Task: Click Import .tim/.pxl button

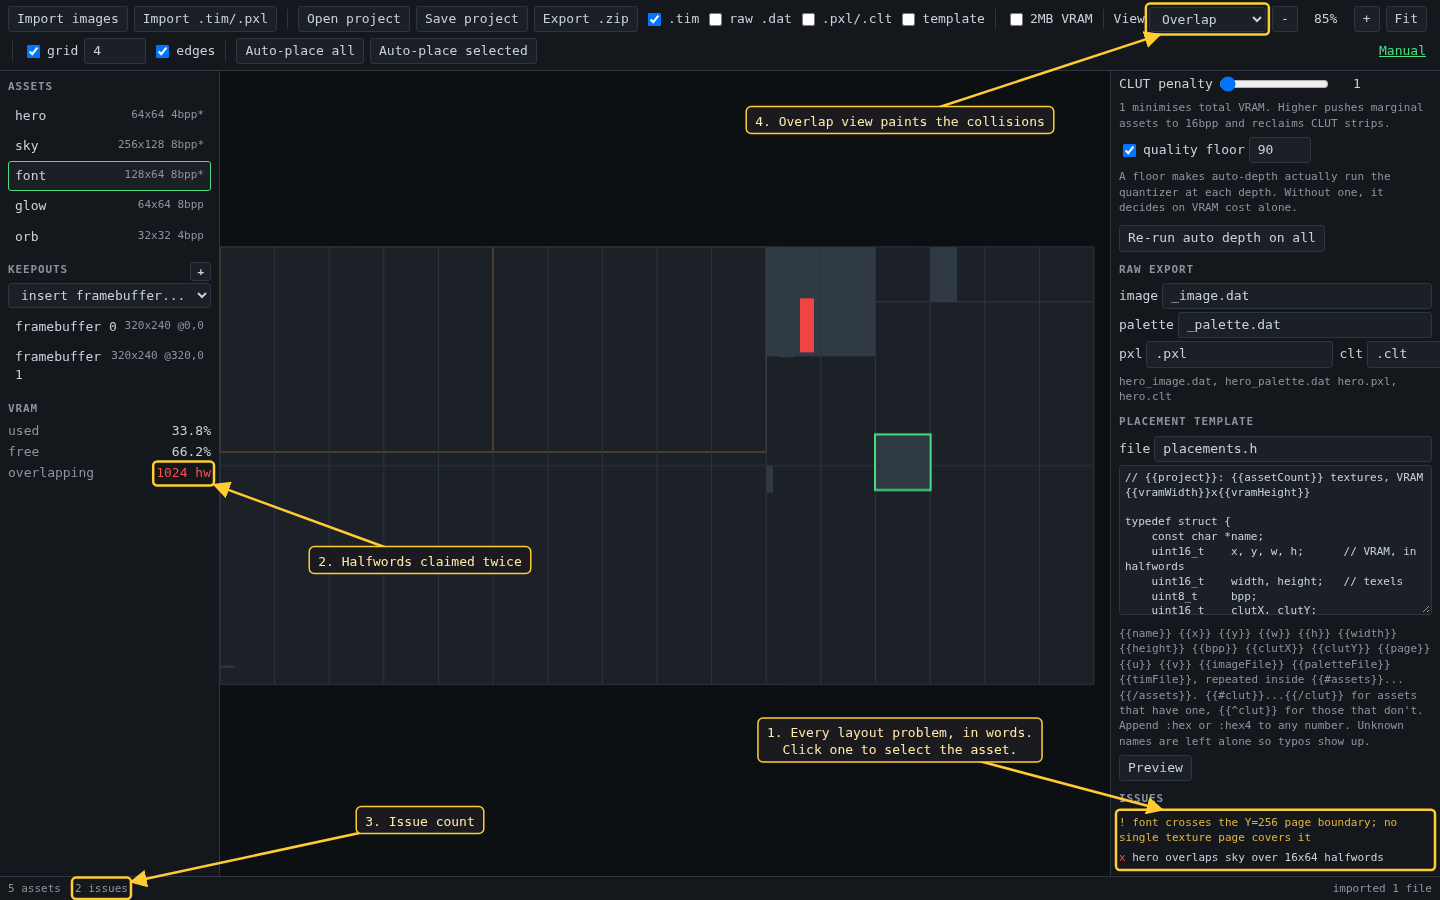Action: (205, 19)
